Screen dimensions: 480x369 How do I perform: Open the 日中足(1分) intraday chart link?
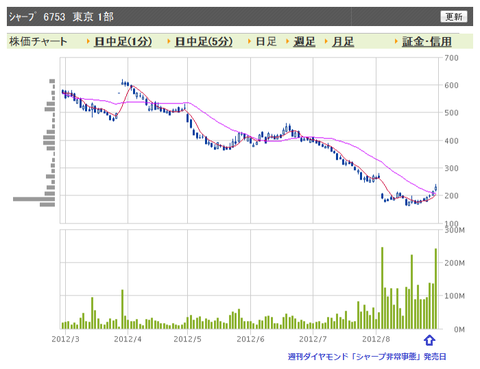click(123, 42)
